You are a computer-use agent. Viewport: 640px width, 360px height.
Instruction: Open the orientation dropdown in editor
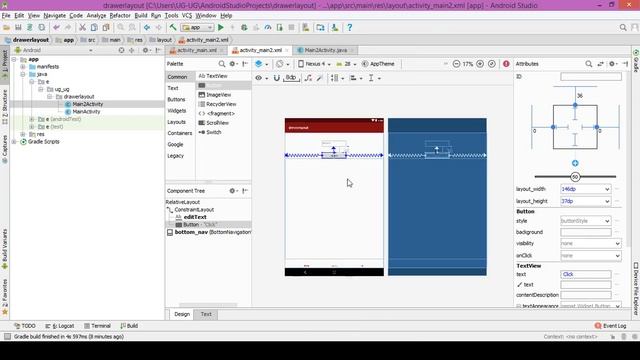[x=282, y=64]
